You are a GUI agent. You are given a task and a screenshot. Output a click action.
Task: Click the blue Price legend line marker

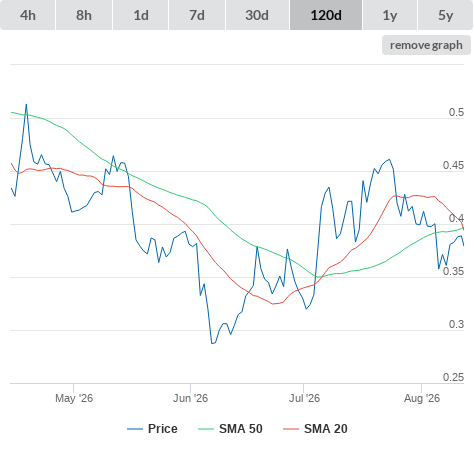(x=135, y=429)
